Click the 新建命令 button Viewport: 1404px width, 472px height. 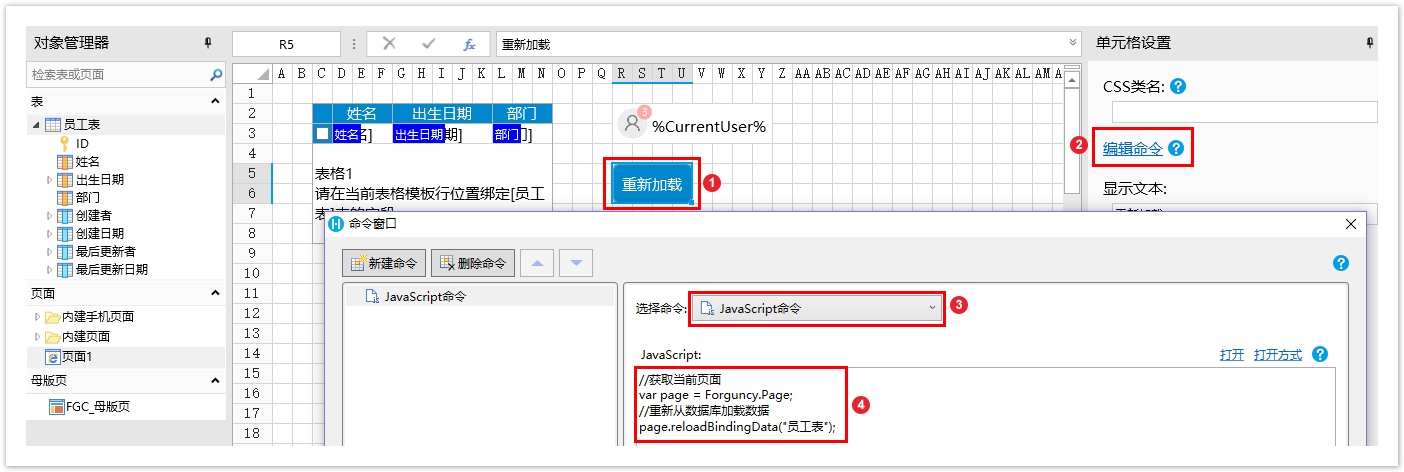(385, 263)
